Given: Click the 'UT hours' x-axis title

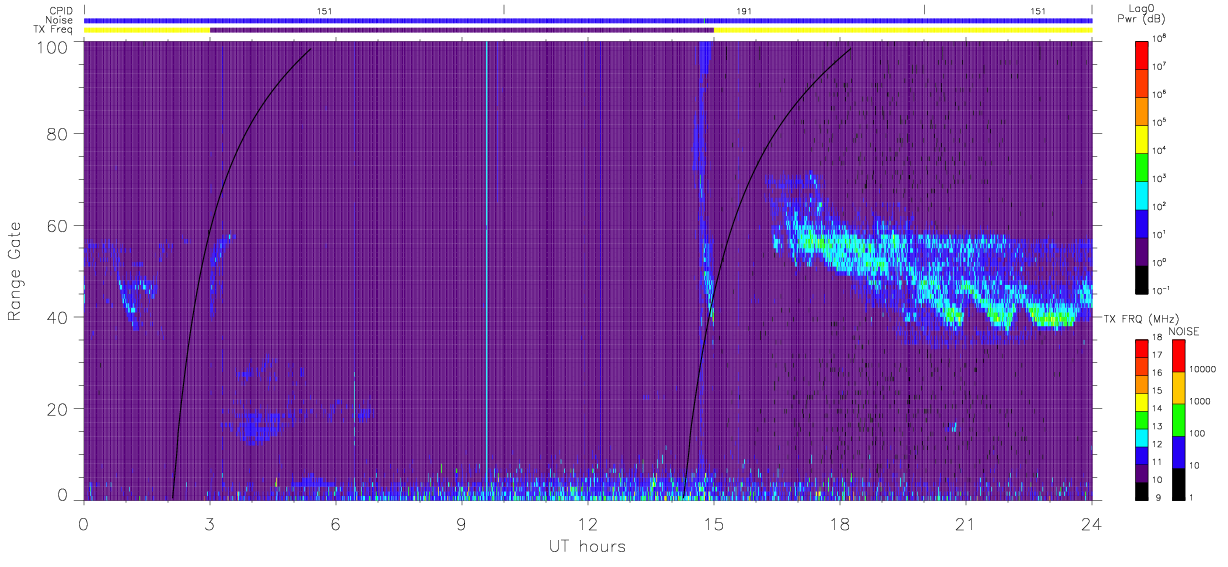Looking at the screenshot, I should point(587,547).
